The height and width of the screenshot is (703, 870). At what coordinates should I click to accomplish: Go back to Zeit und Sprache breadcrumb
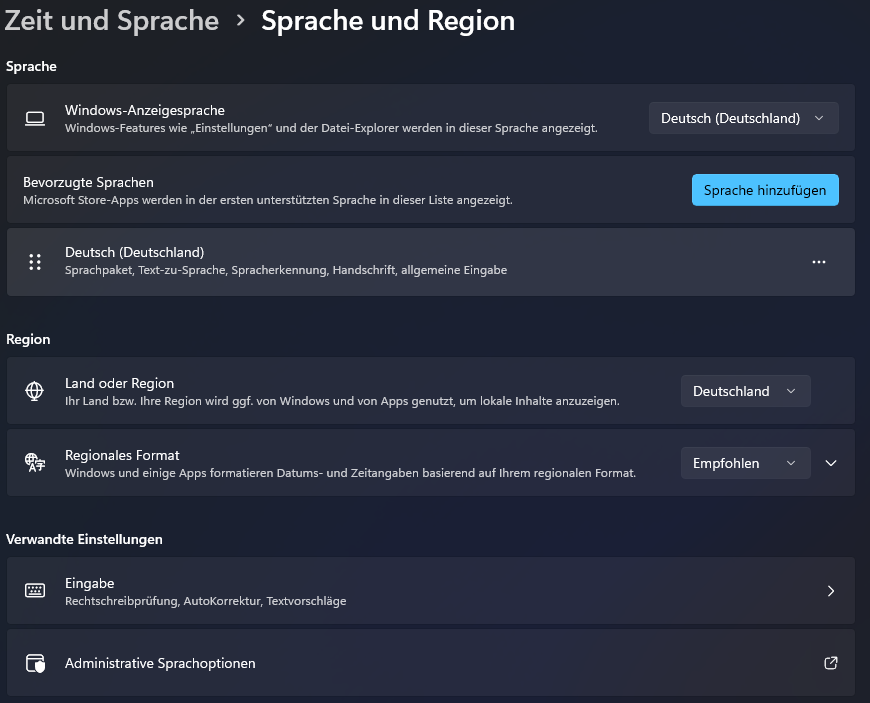[112, 20]
